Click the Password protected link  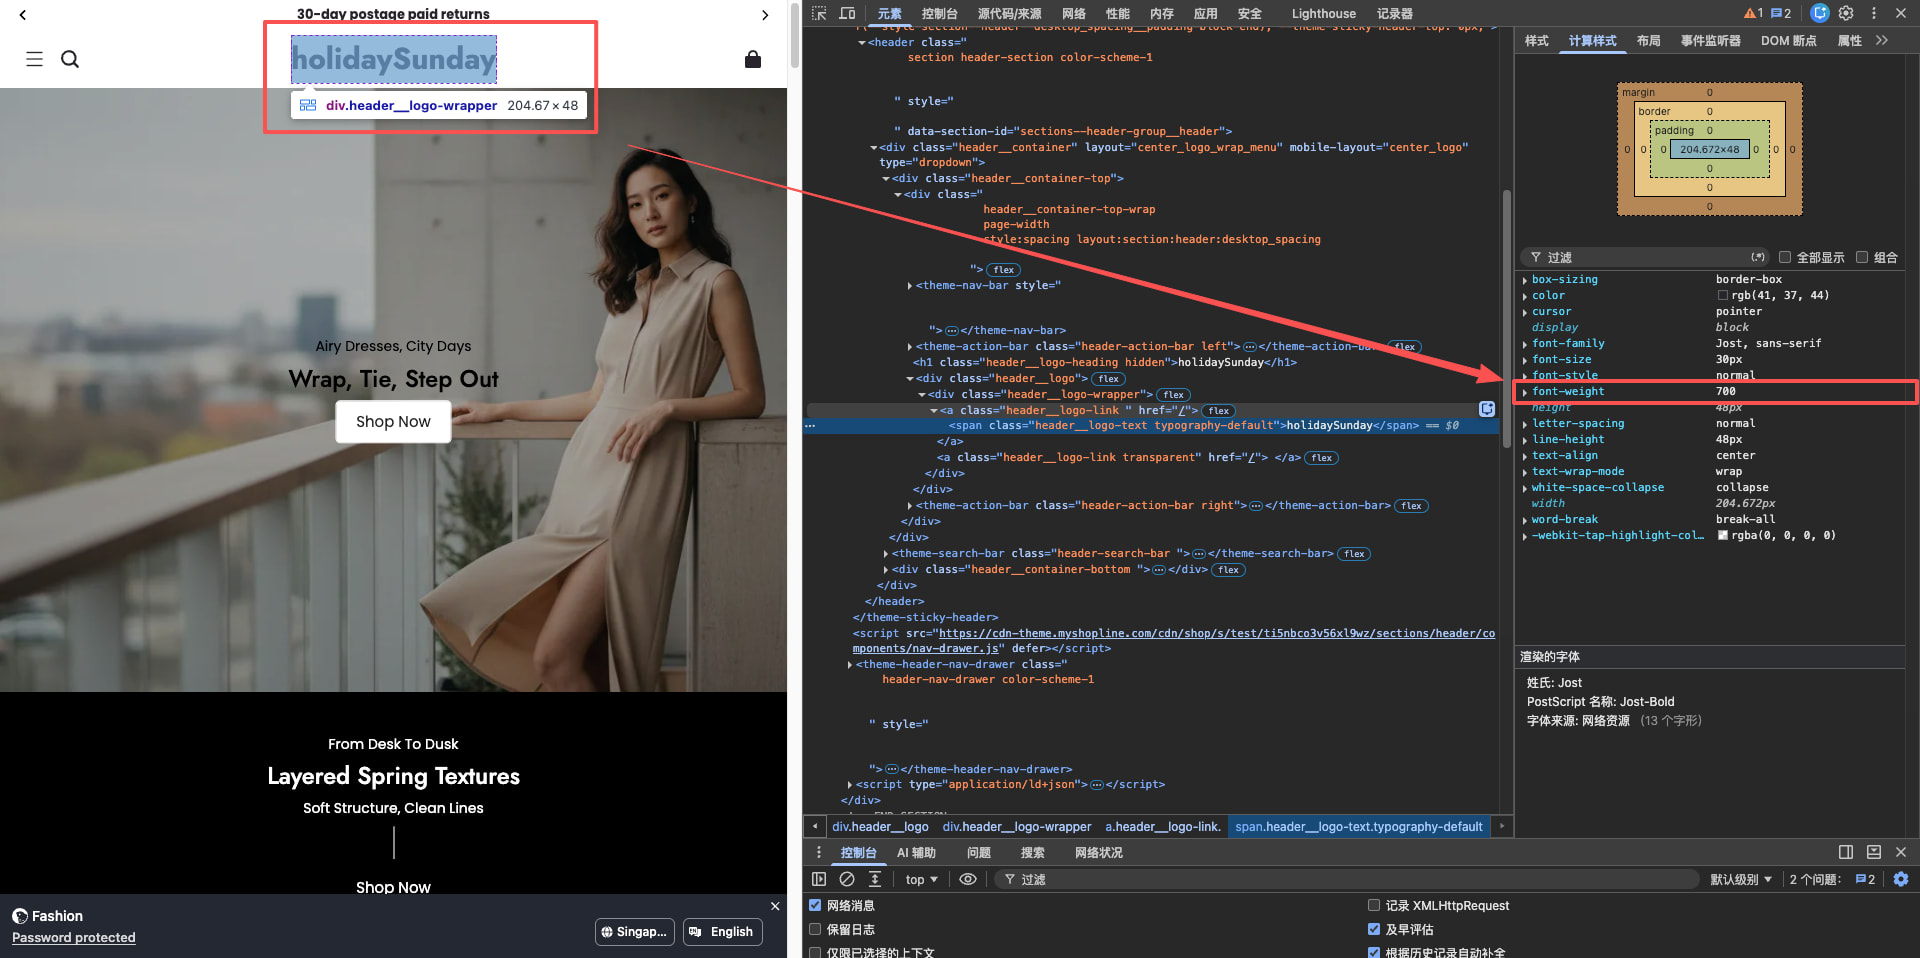74,937
